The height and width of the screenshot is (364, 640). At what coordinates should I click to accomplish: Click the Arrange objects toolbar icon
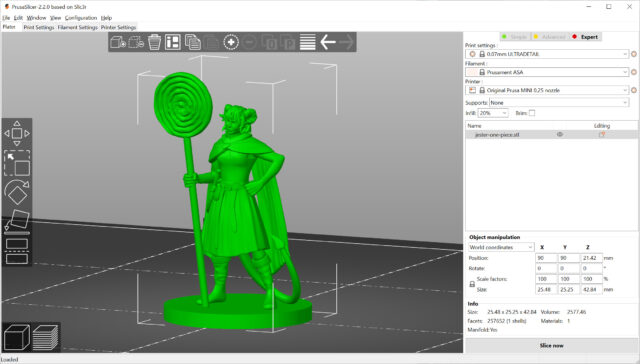click(173, 42)
